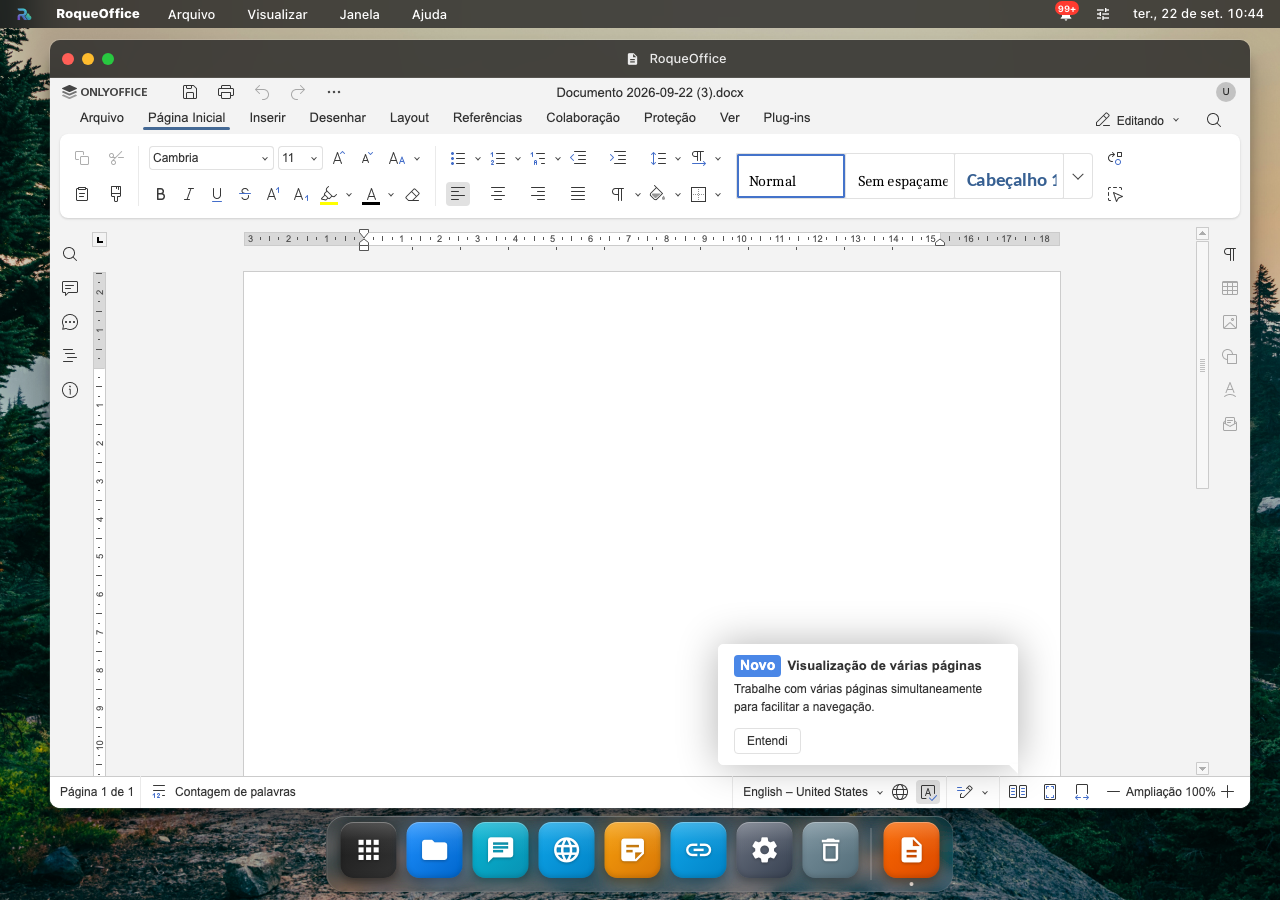Toggle italic formatting
The height and width of the screenshot is (900, 1280).
coord(188,195)
